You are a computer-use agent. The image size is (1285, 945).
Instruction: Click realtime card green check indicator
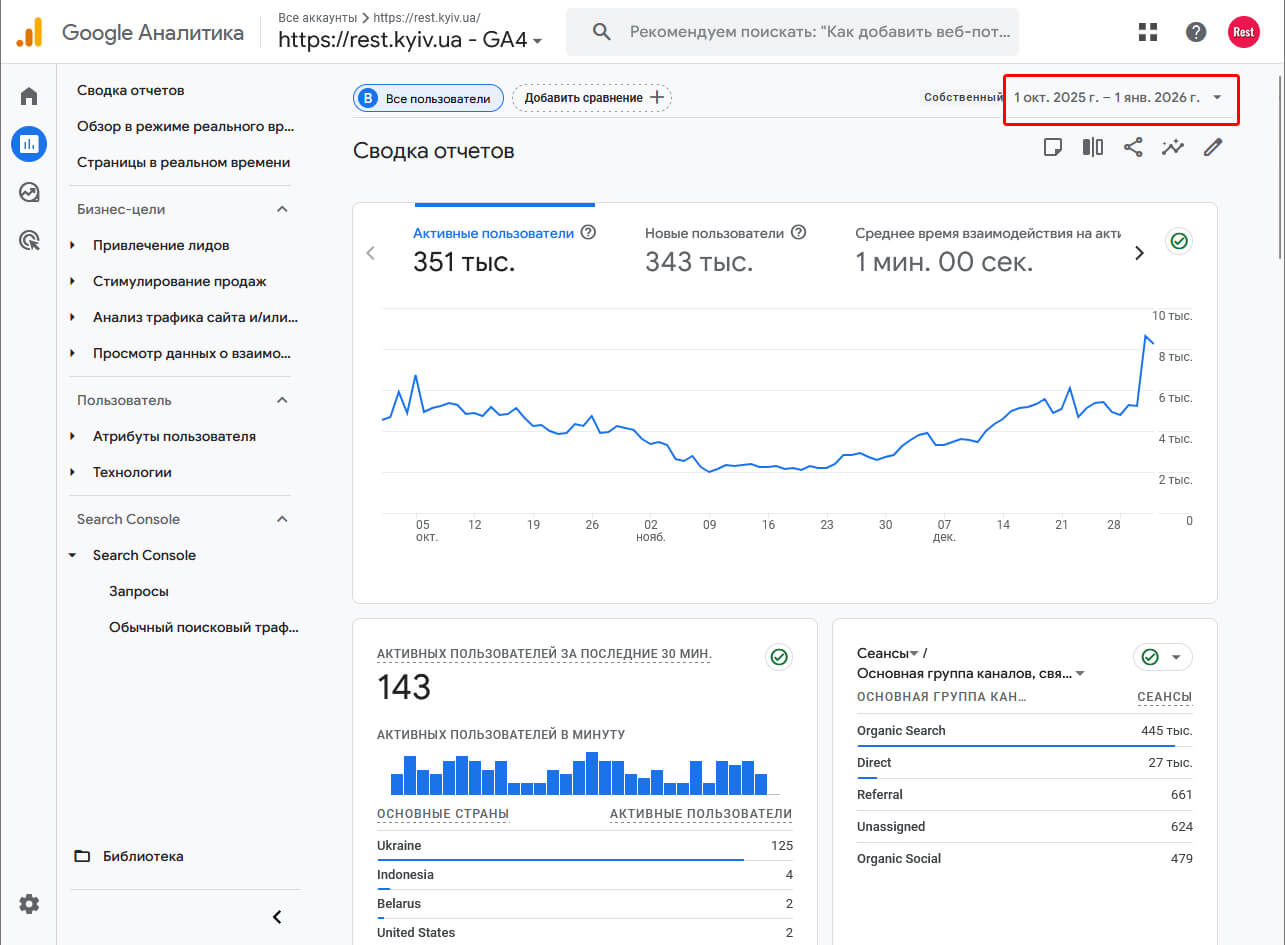[779, 656]
